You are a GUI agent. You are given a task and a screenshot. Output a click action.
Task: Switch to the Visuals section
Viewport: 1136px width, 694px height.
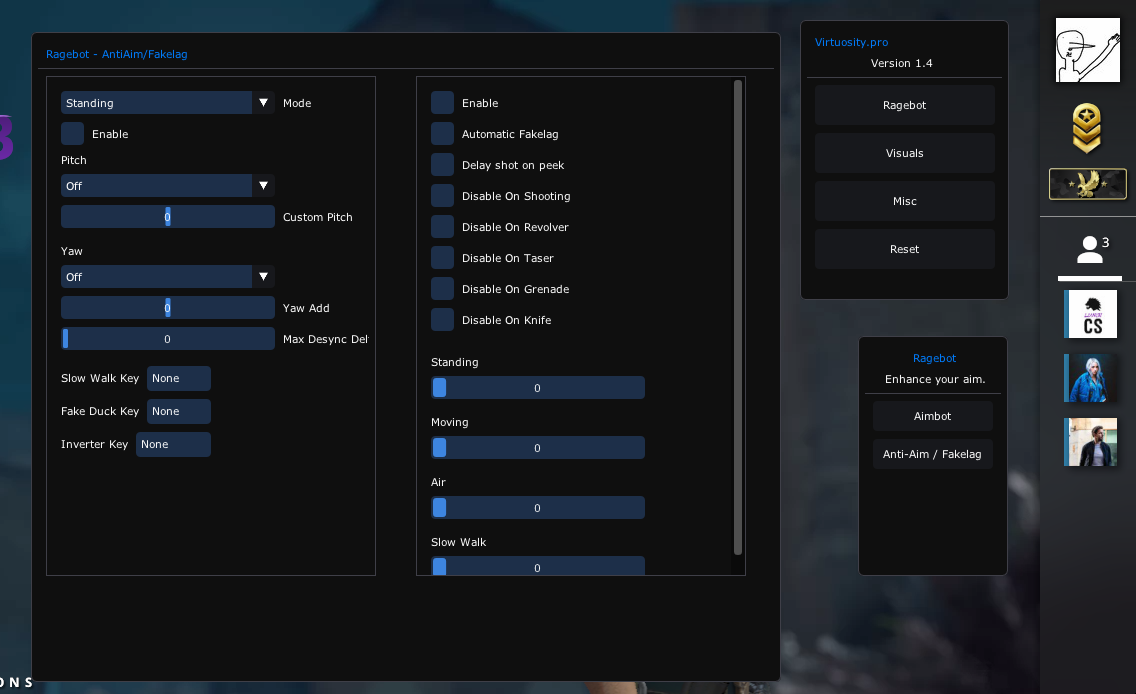[x=904, y=153]
